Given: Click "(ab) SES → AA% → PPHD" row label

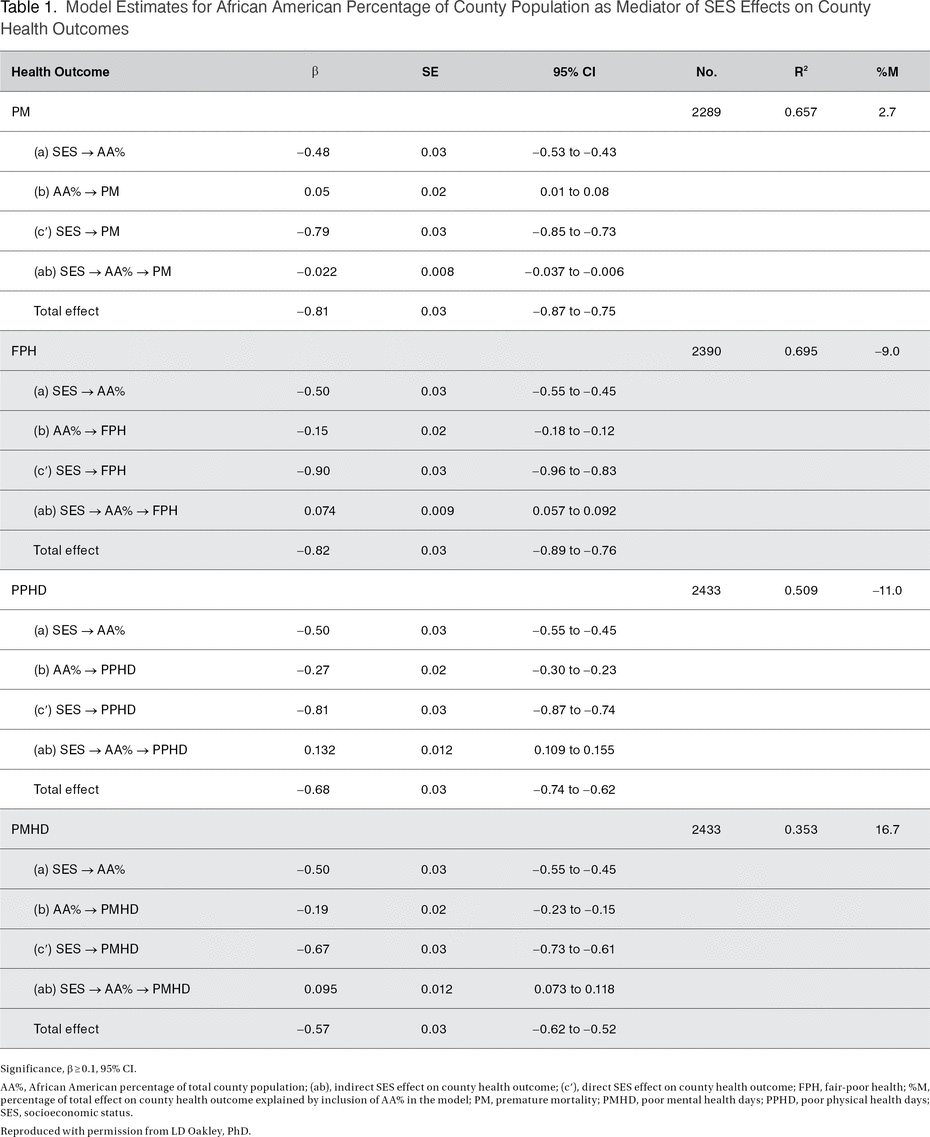Looking at the screenshot, I should tap(110, 750).
